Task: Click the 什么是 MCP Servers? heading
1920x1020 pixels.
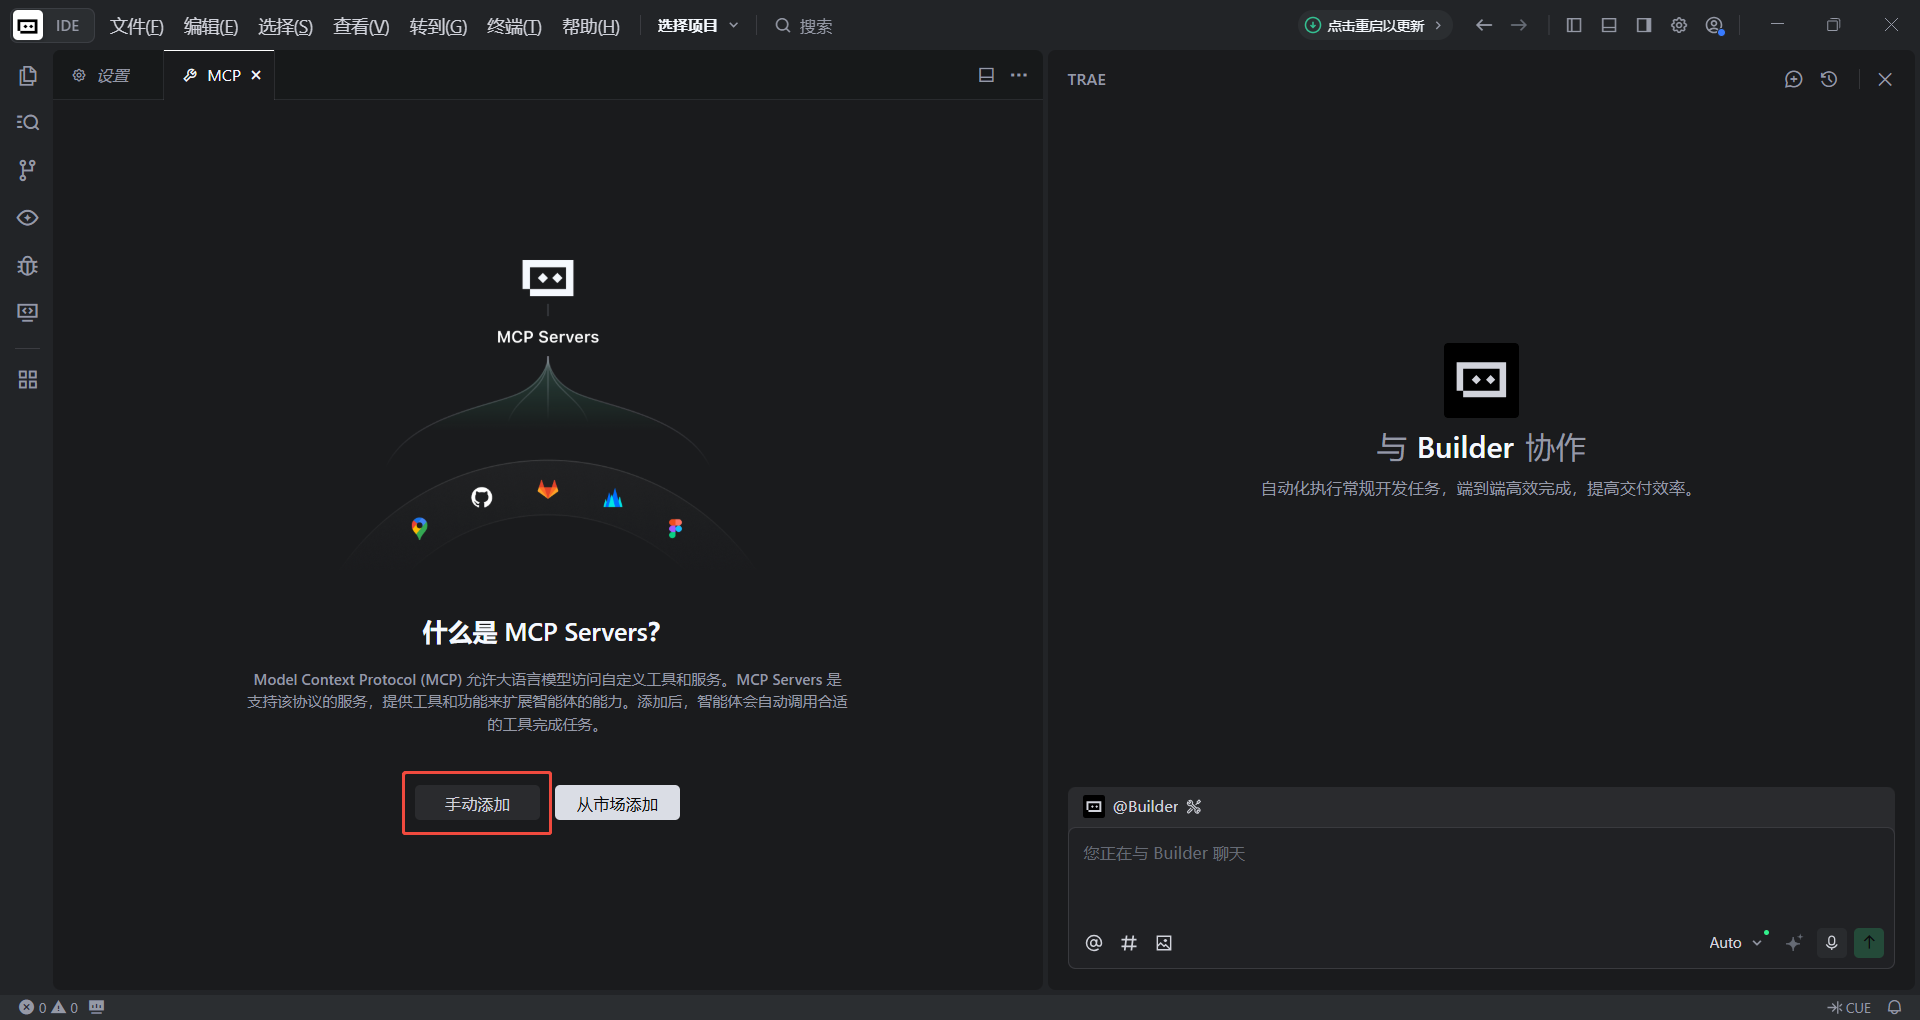Action: [541, 632]
